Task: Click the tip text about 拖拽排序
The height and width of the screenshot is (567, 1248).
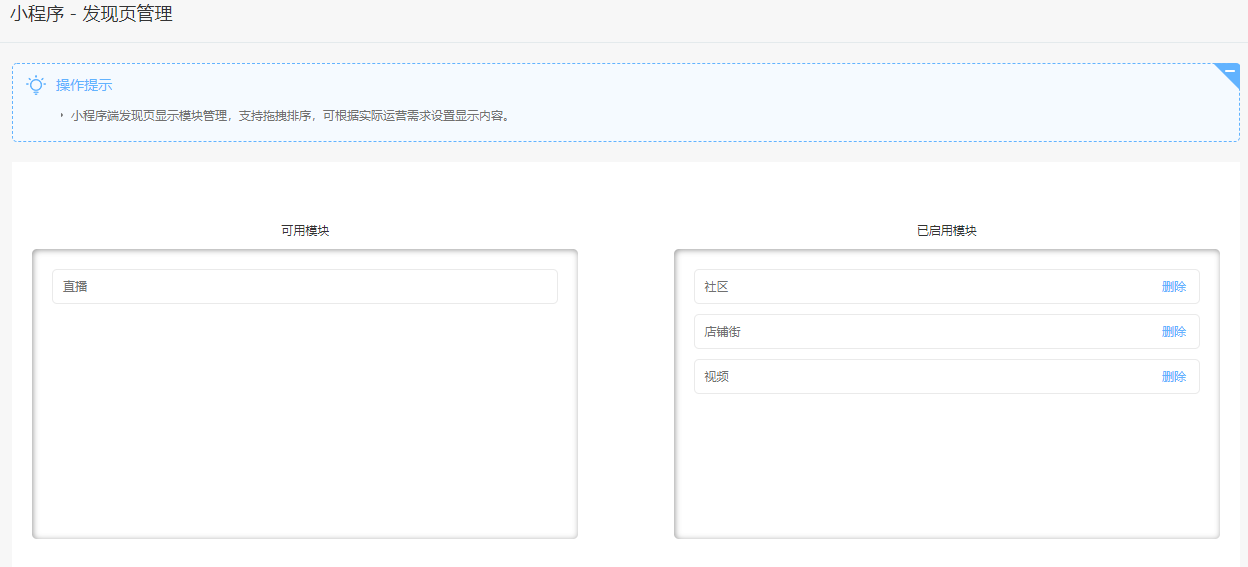Action: pyautogui.click(x=291, y=116)
